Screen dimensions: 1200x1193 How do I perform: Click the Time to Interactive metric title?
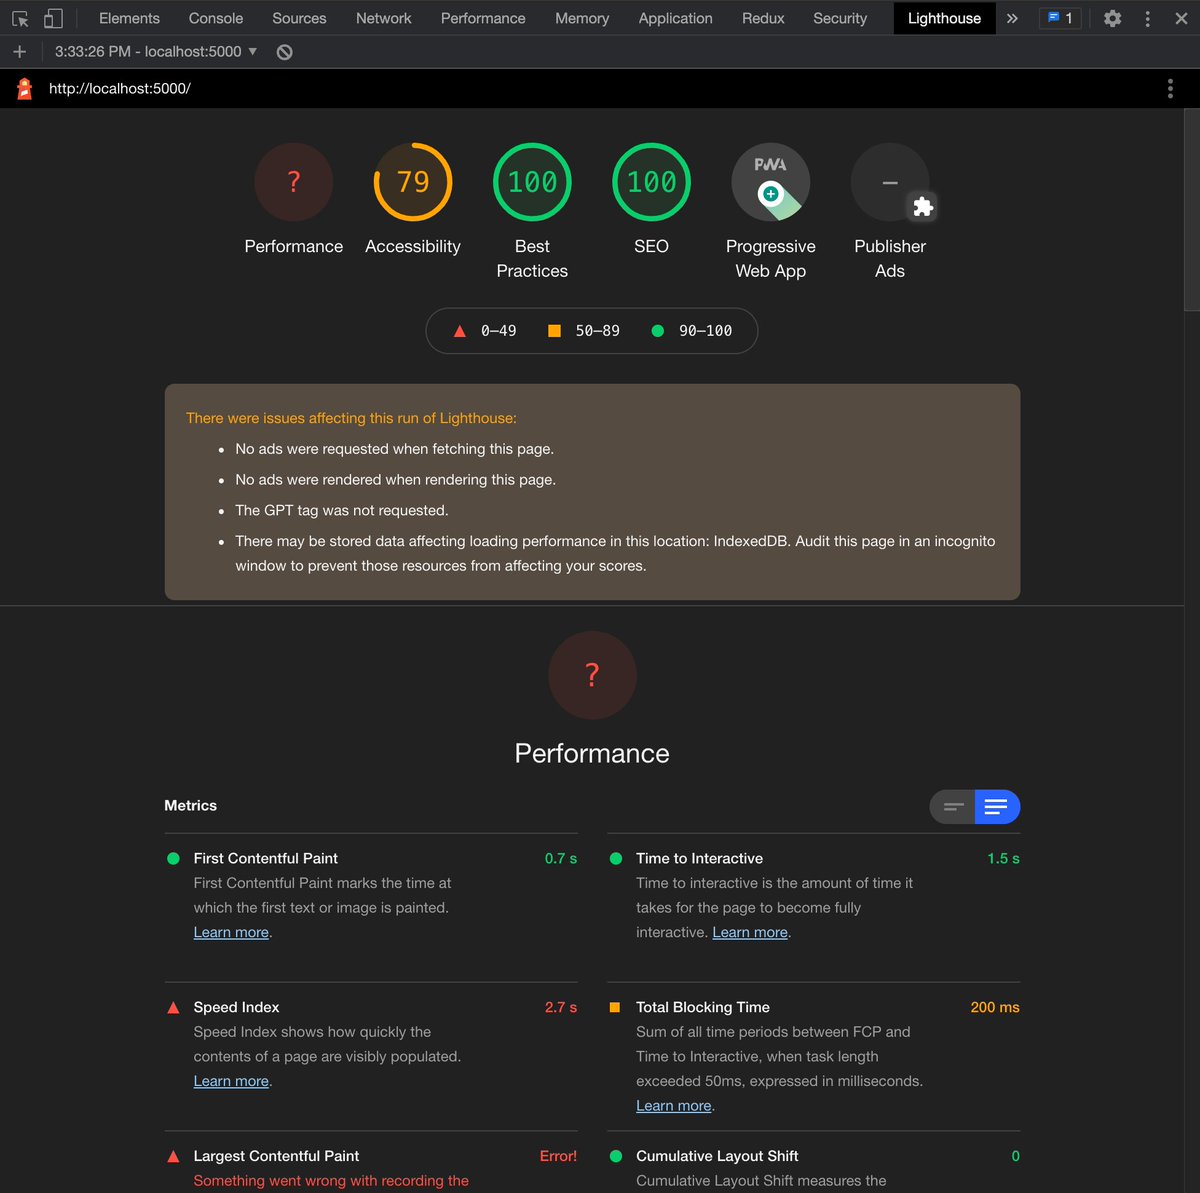699,858
